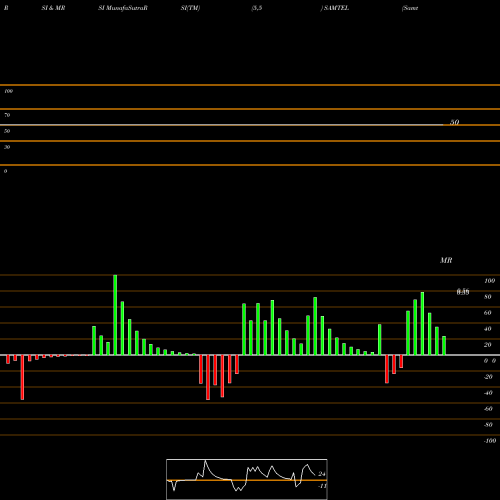This screenshot has width=500, height=500.
Task: Click the 'SI & MR' header text
Action: [x=53, y=8]
